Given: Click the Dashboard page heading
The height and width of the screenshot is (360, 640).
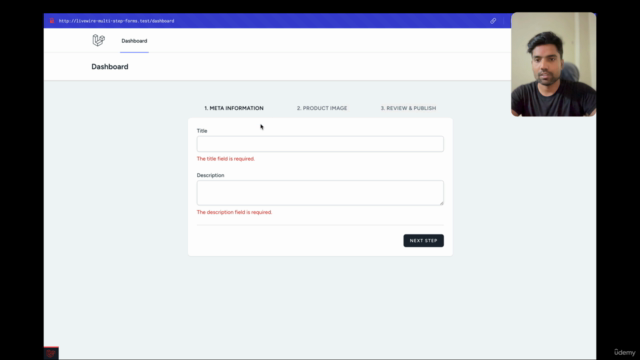Looking at the screenshot, I should tap(110, 67).
